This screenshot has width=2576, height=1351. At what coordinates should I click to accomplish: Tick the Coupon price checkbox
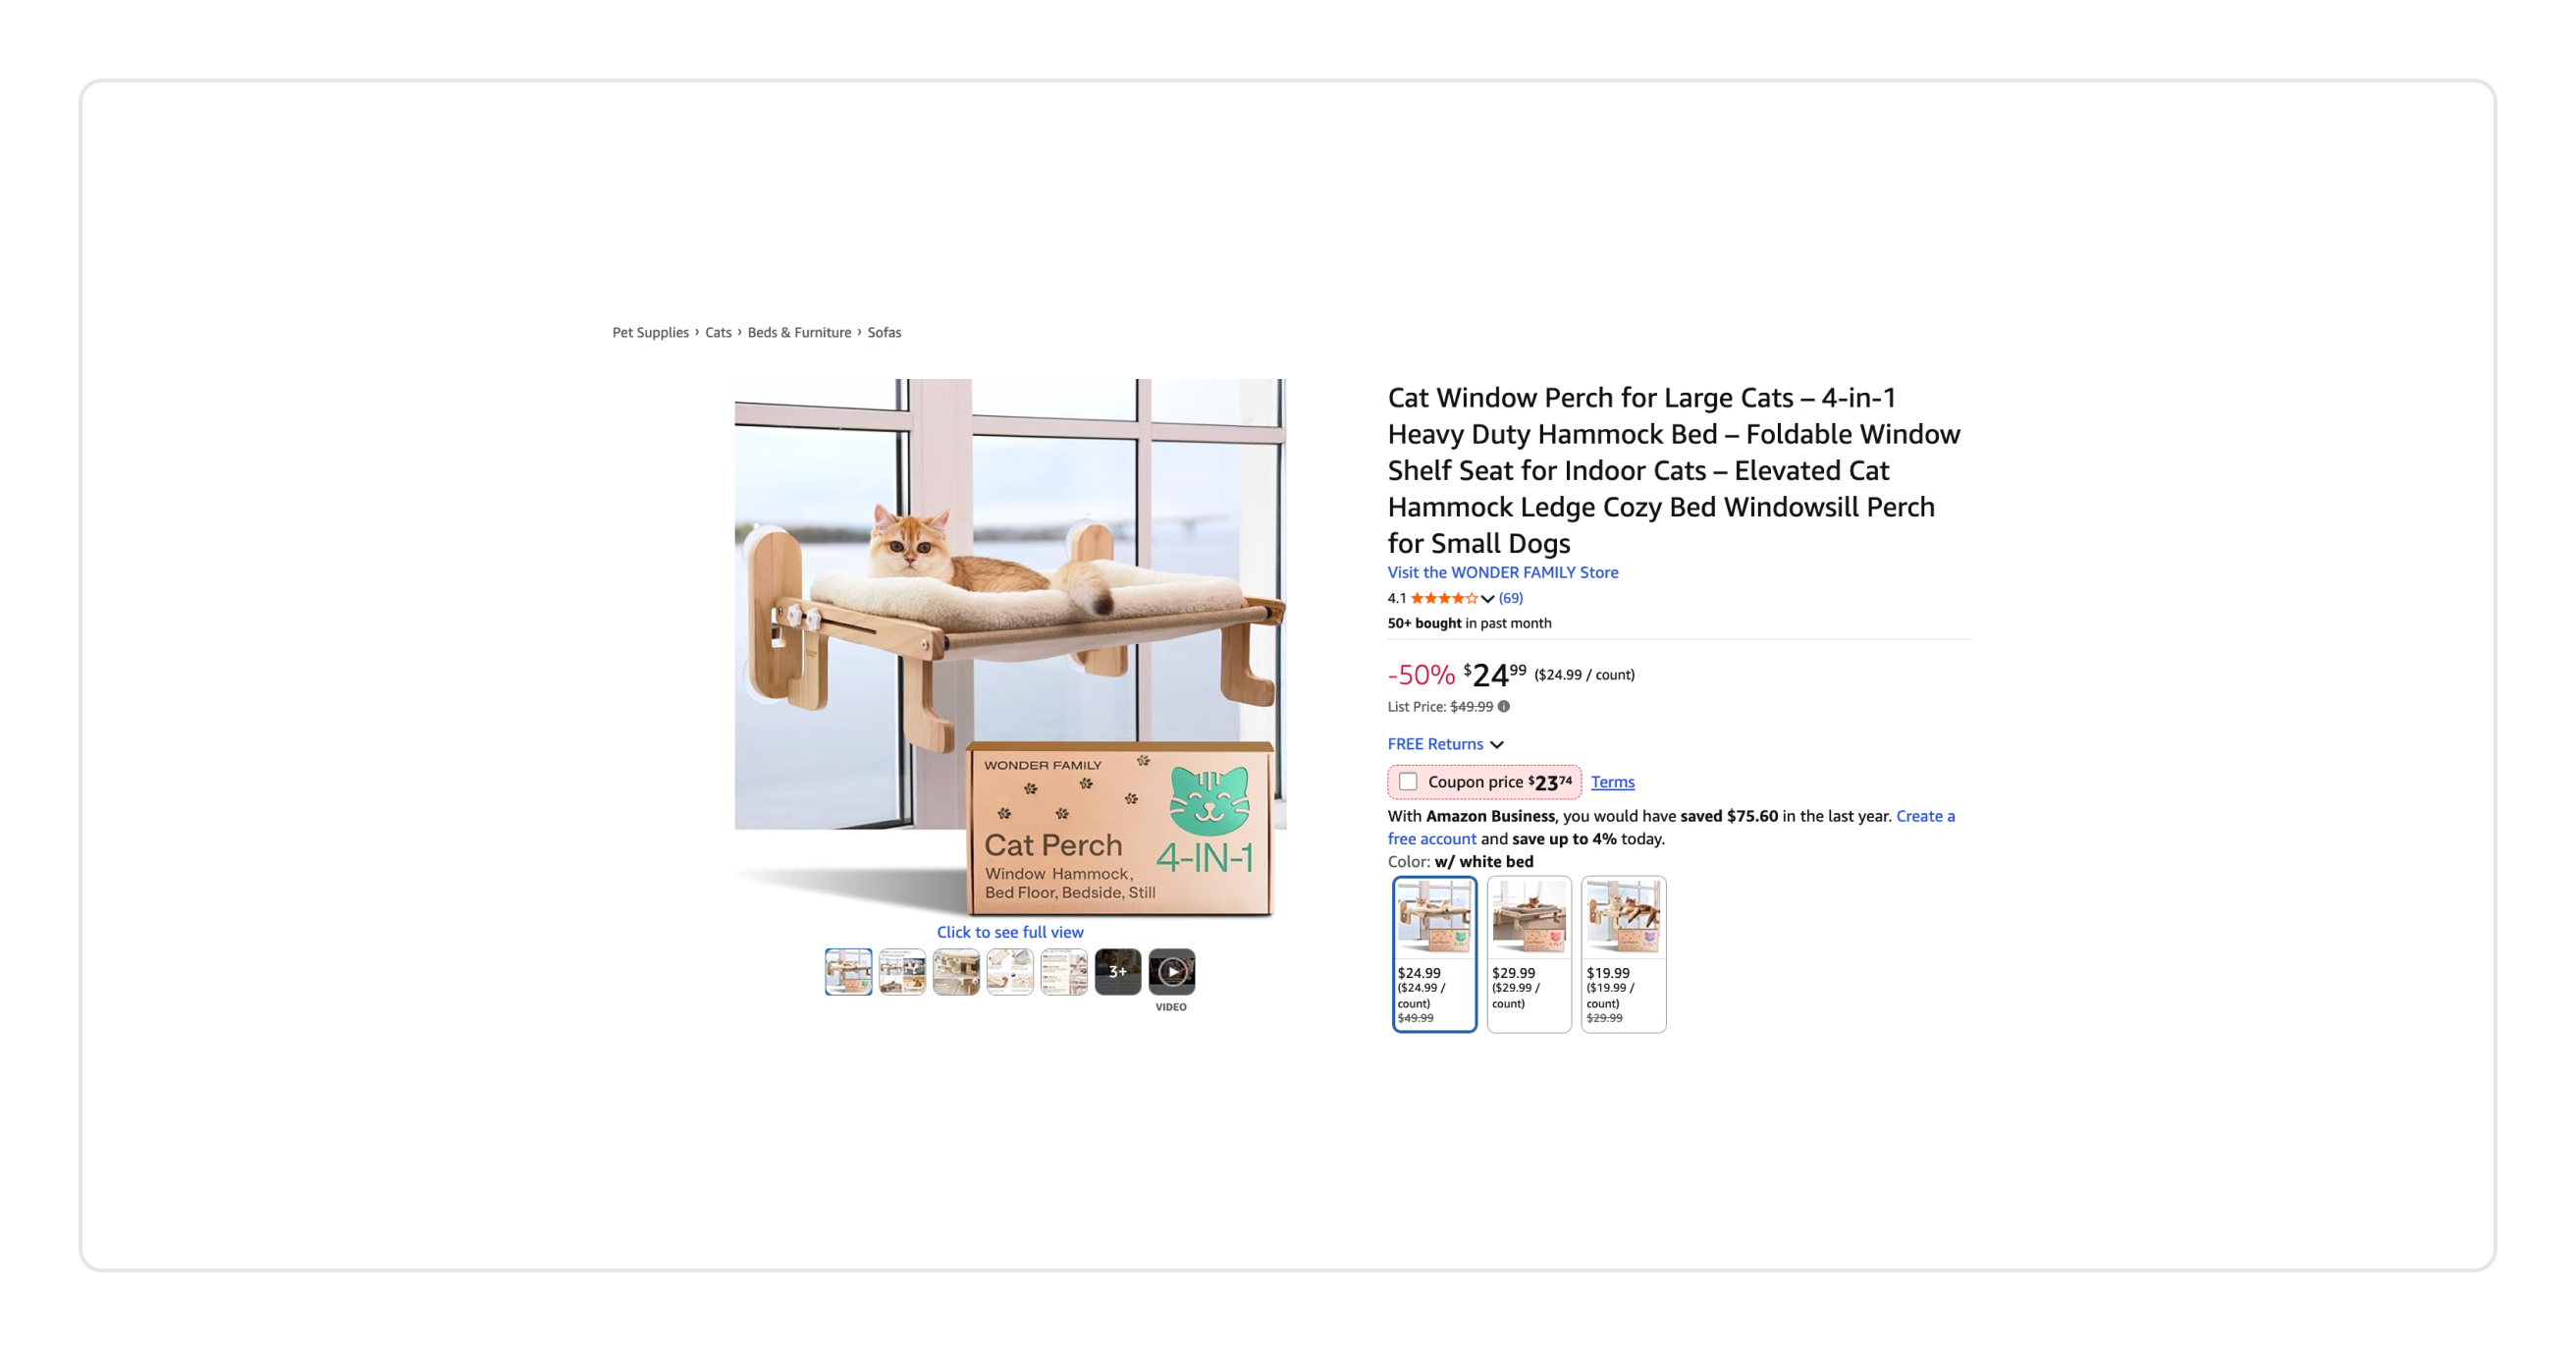coord(1407,781)
